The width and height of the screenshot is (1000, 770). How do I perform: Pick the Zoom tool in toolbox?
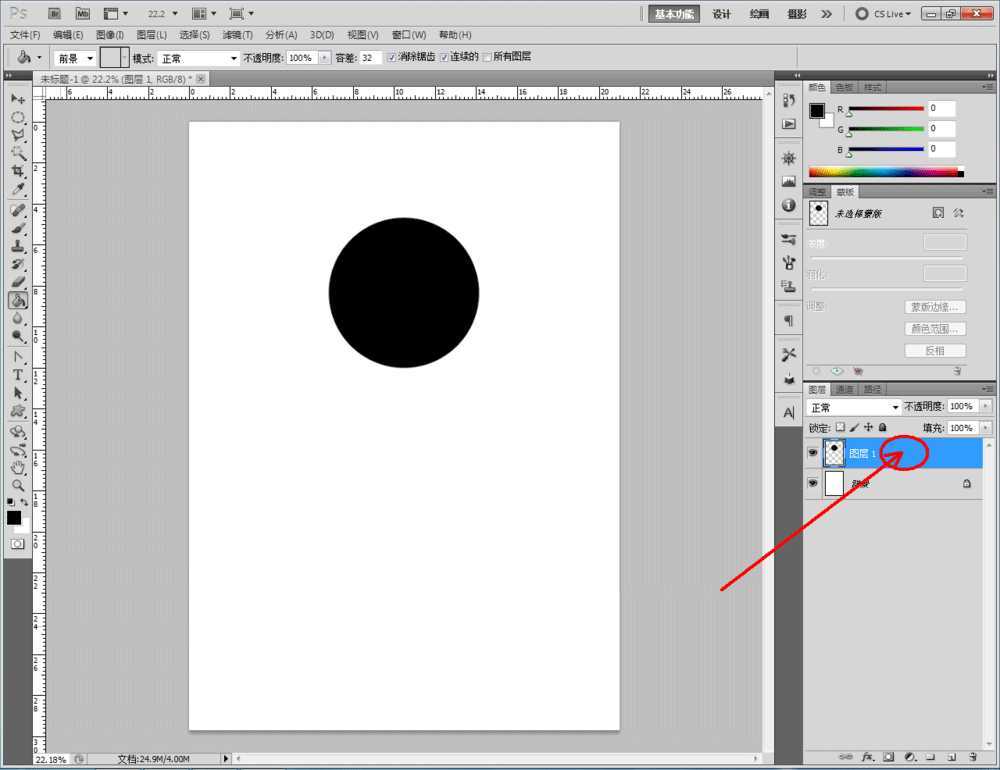(18, 485)
